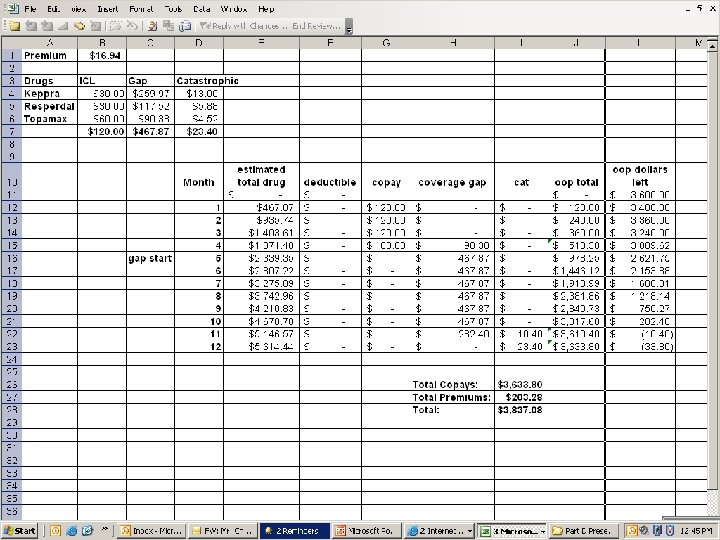
Task: Switch to the FW: Mr. C... taskbar button
Action: point(222,531)
